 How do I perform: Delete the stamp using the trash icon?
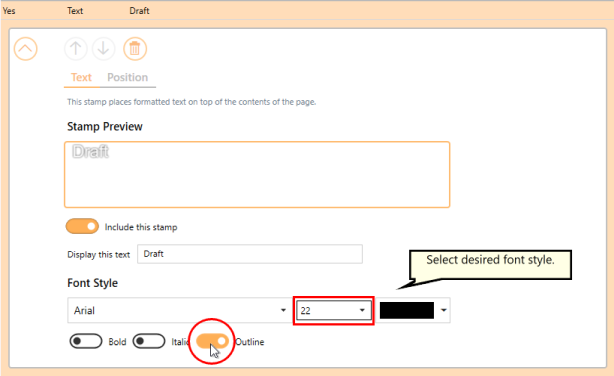[x=135, y=49]
